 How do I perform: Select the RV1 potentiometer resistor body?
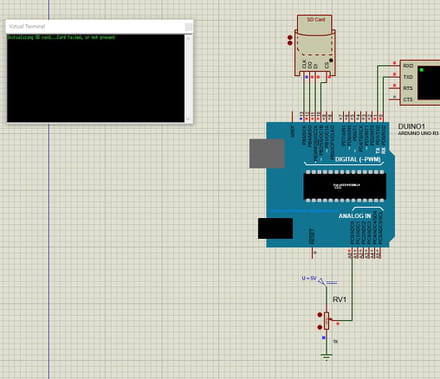pos(327,321)
